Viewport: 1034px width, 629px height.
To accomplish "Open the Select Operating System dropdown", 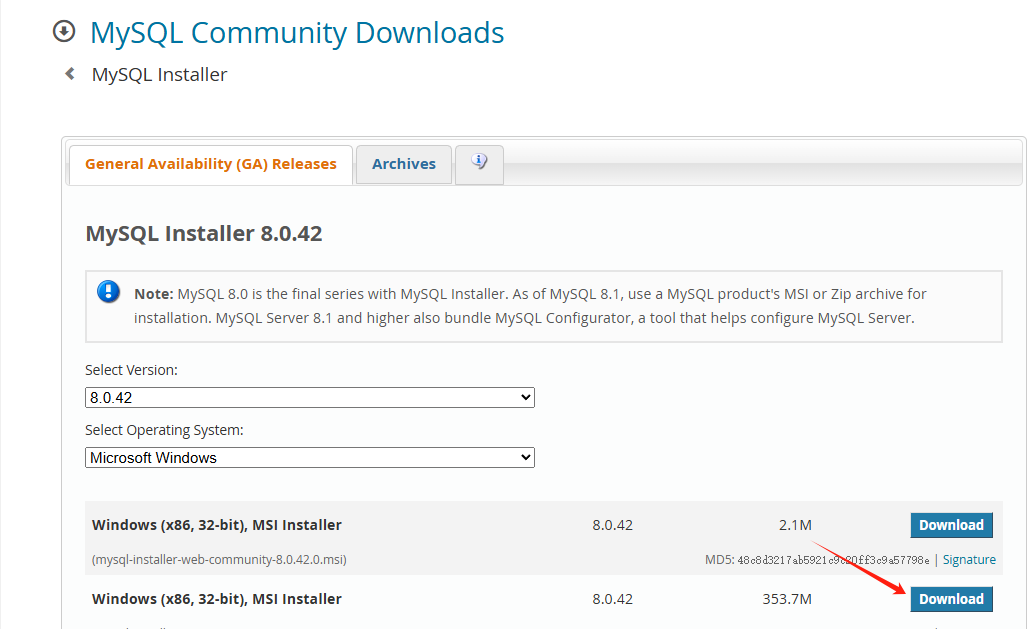I will [x=310, y=458].
